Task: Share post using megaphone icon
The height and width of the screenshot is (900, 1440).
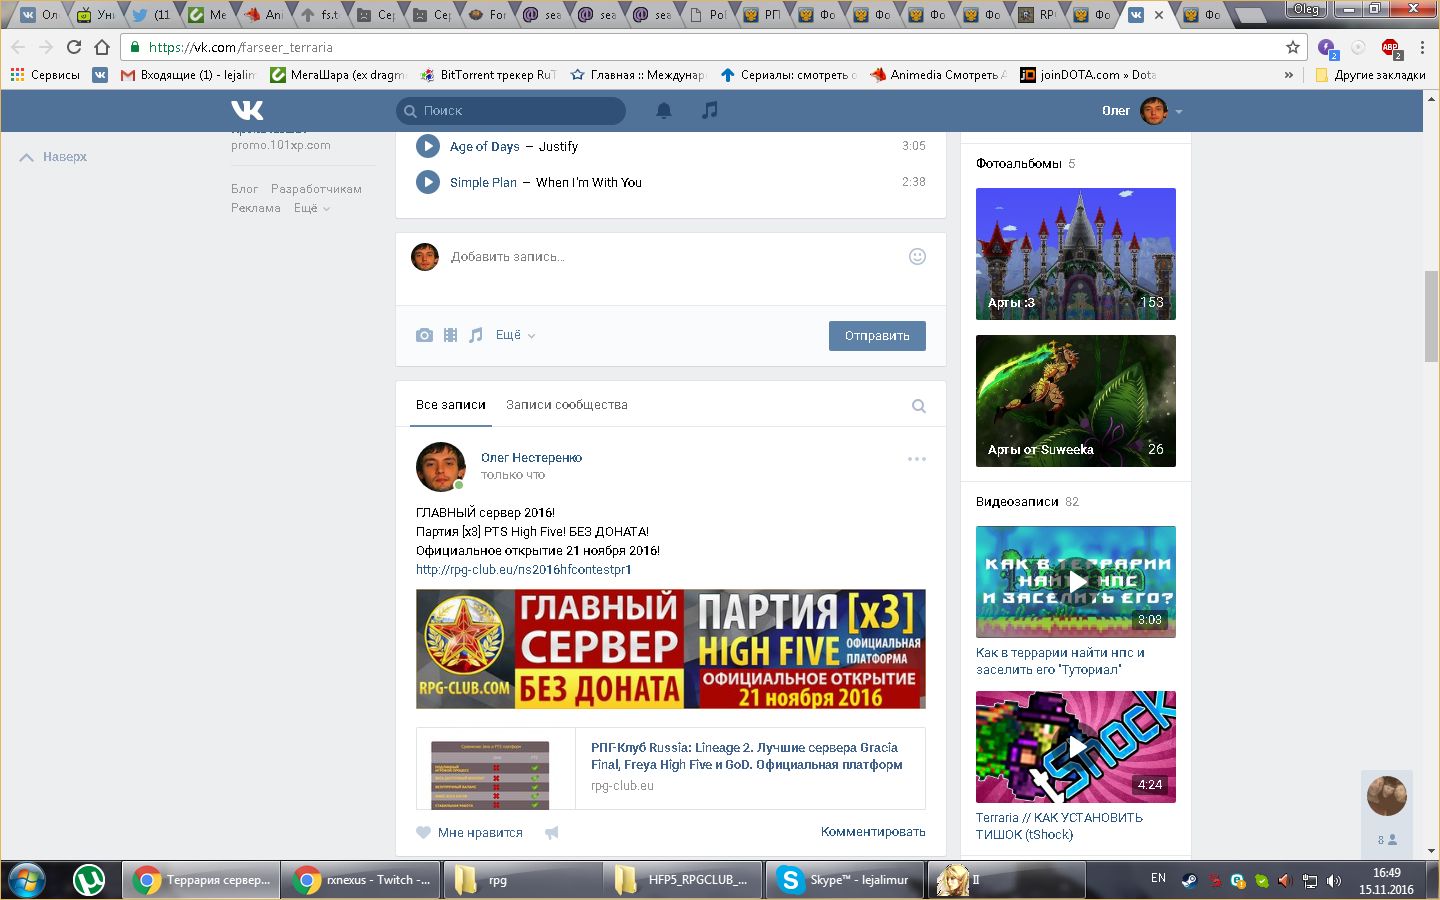Action: (x=551, y=832)
